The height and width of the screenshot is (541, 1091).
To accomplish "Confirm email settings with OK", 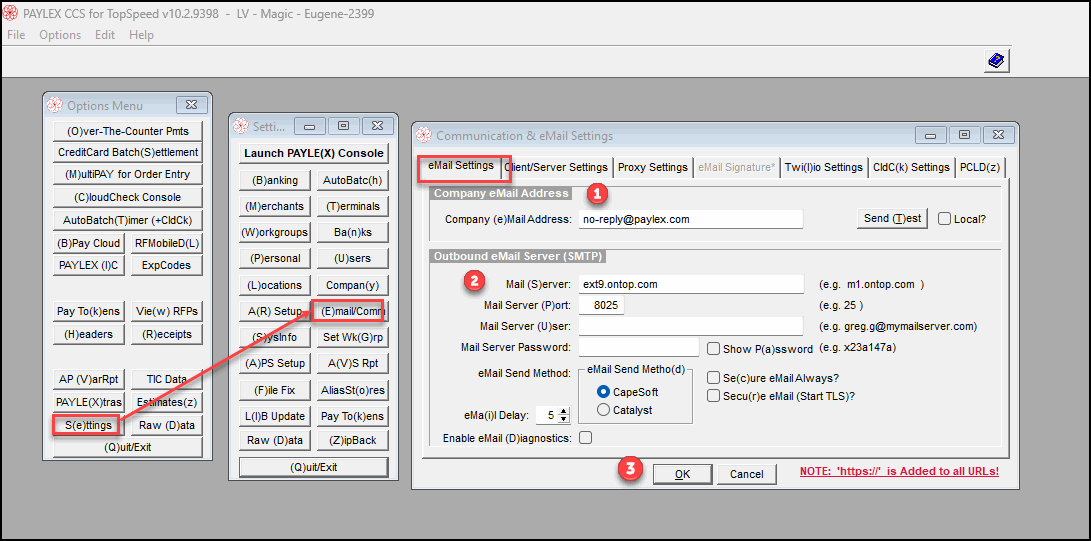I will [682, 474].
